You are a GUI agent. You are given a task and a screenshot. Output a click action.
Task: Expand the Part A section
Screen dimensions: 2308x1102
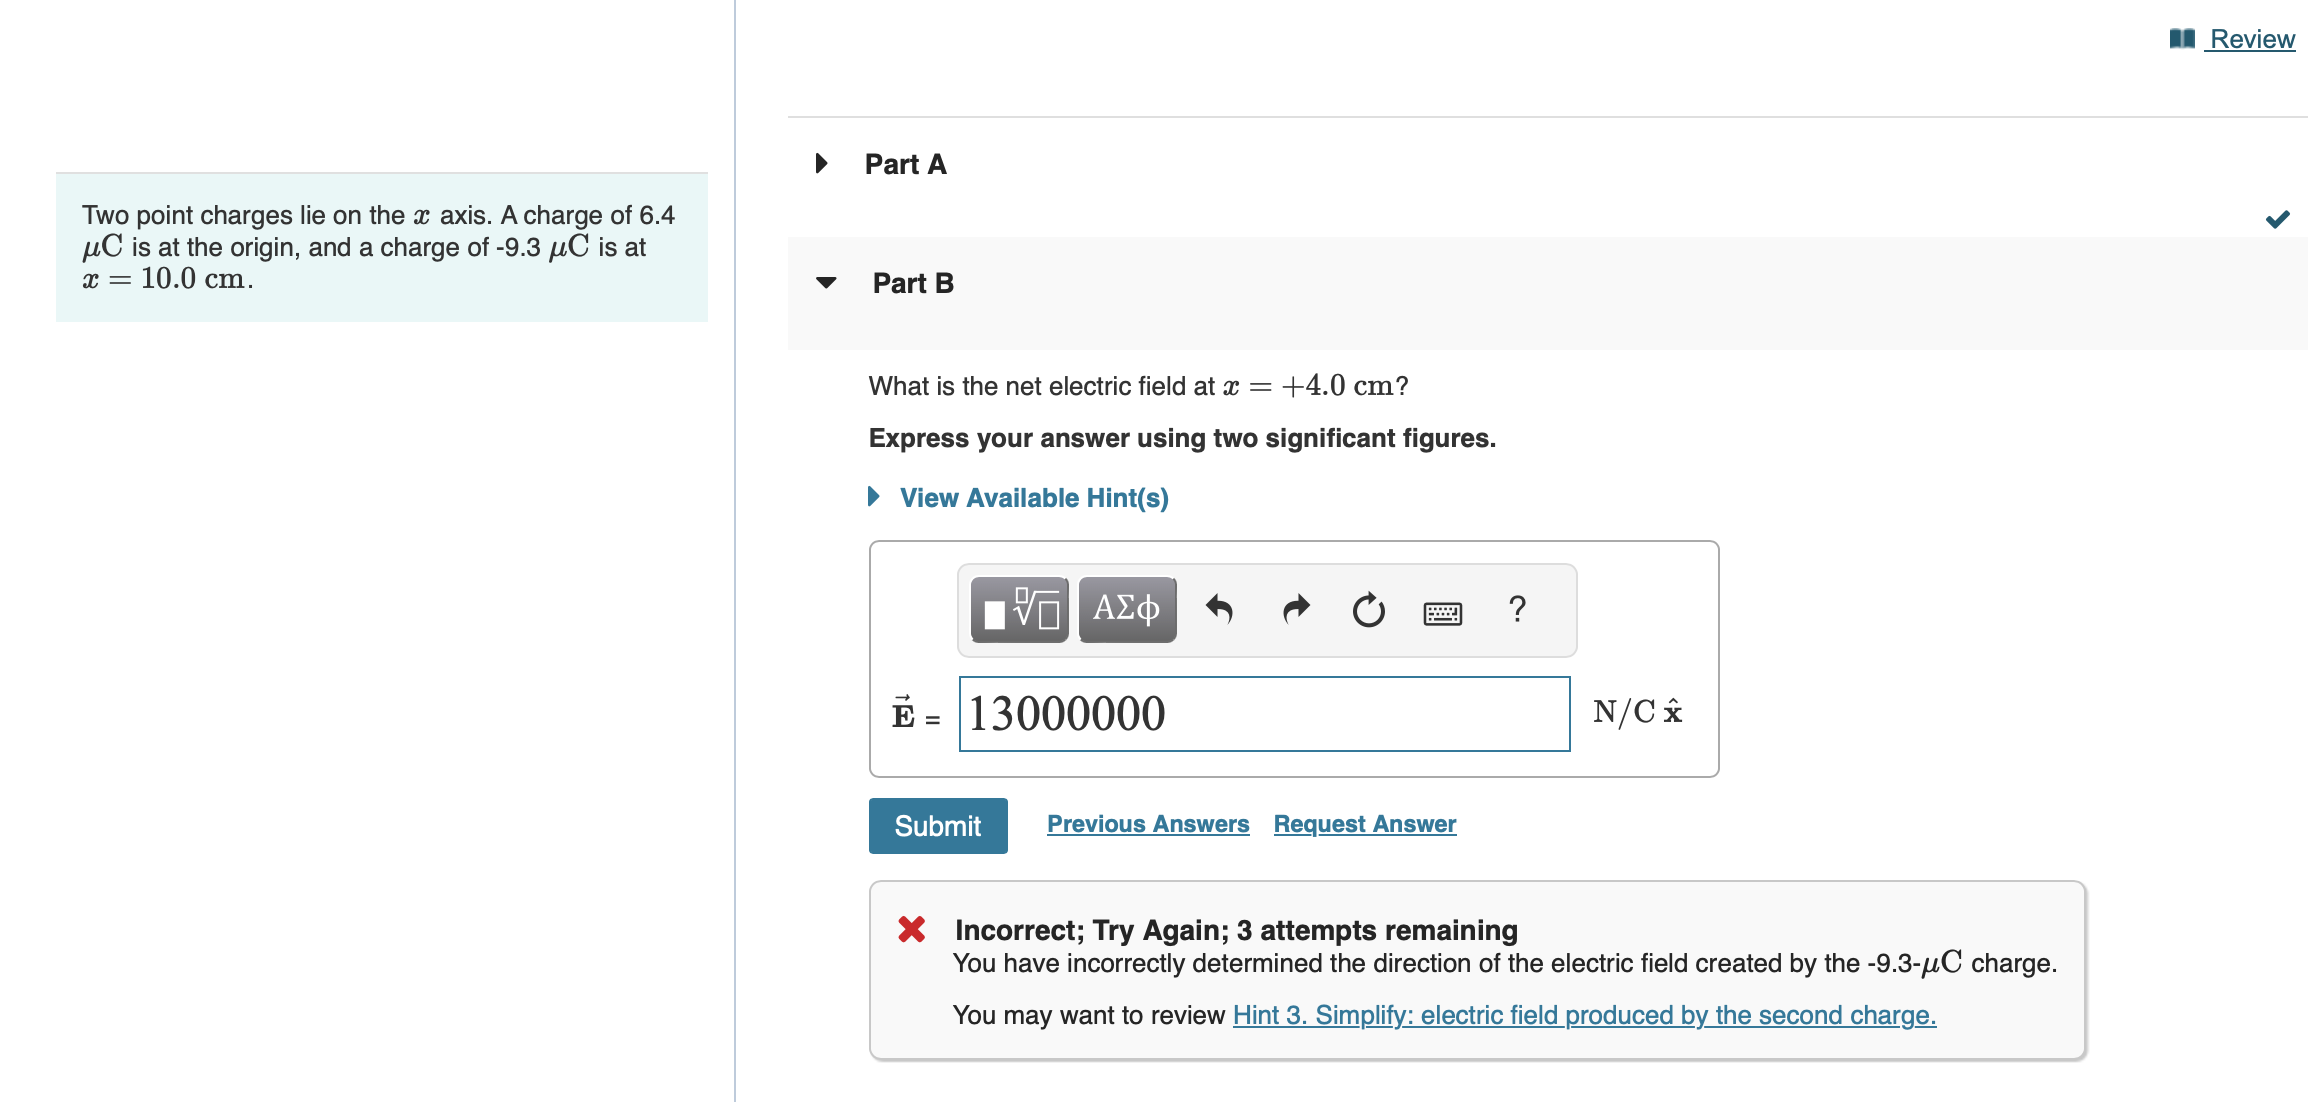(822, 163)
